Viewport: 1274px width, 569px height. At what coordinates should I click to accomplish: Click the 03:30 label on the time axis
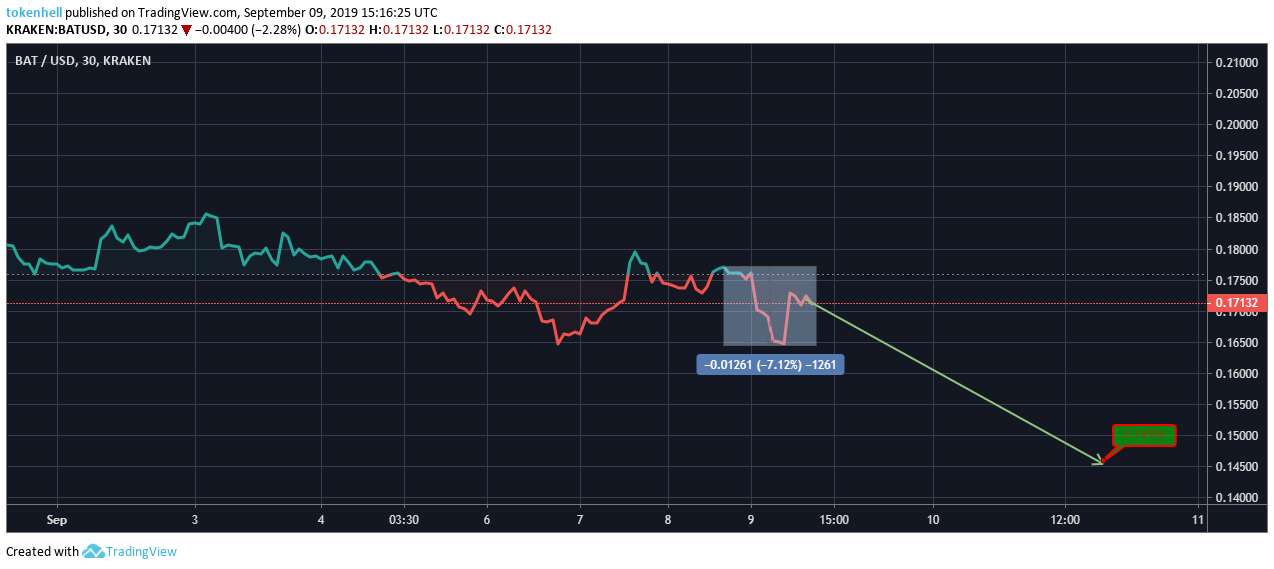click(403, 519)
